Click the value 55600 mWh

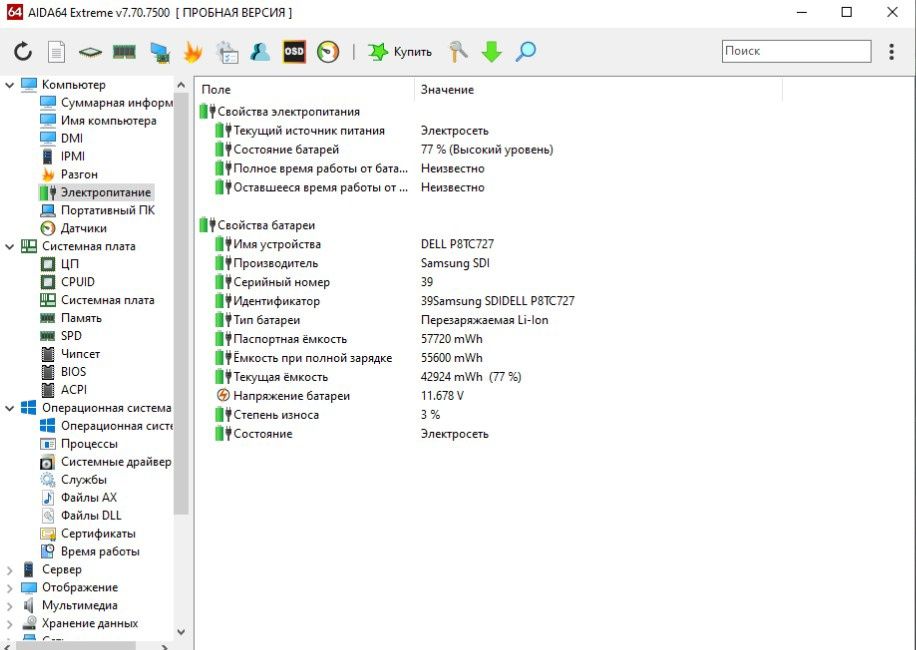click(452, 358)
